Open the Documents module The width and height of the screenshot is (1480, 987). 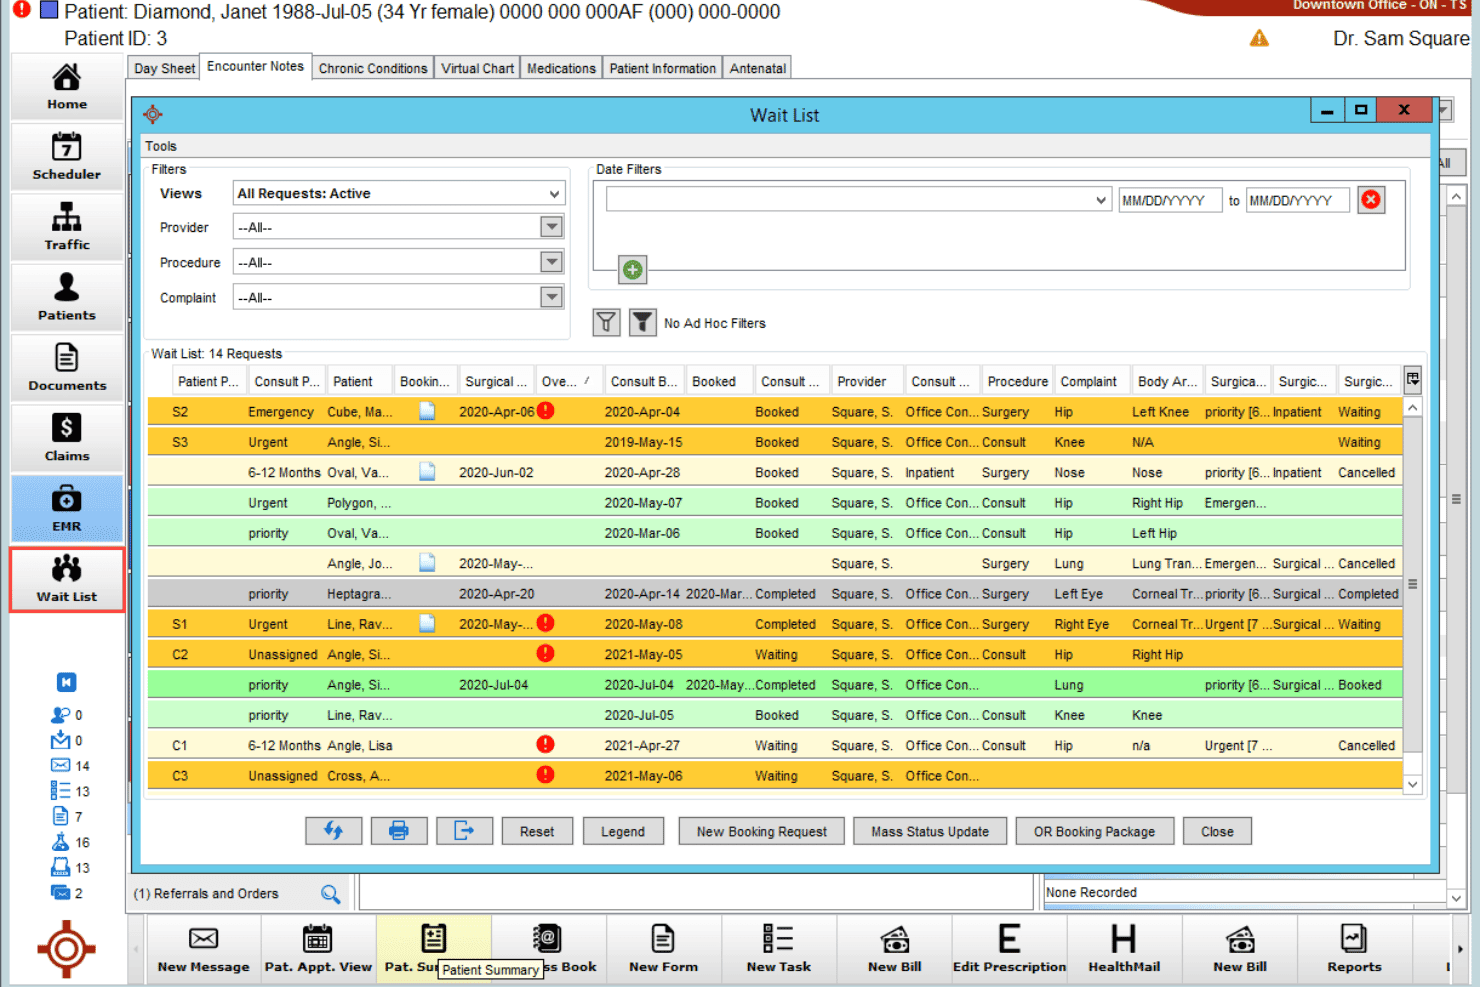tap(67, 368)
